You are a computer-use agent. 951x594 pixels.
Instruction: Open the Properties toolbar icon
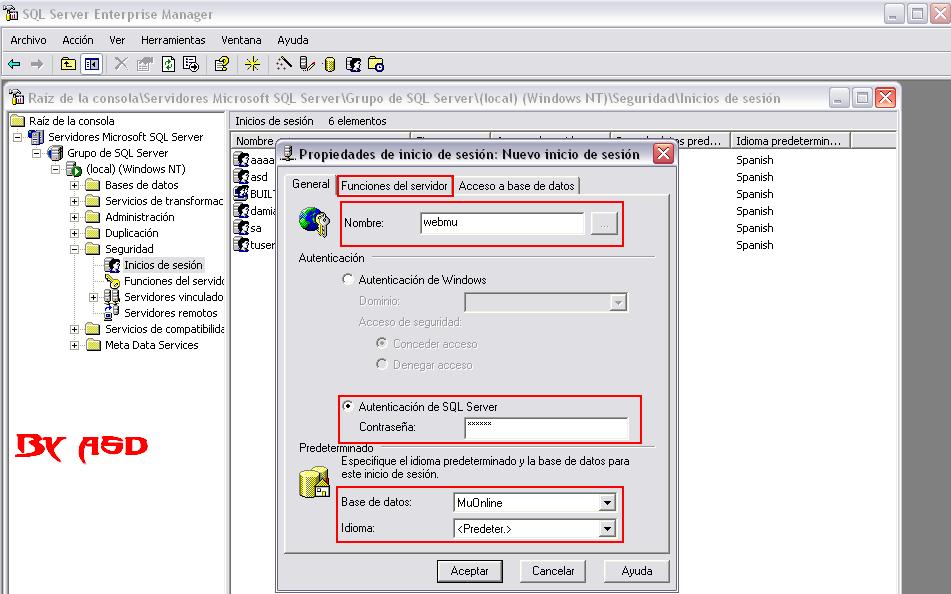pyautogui.click(x=145, y=64)
